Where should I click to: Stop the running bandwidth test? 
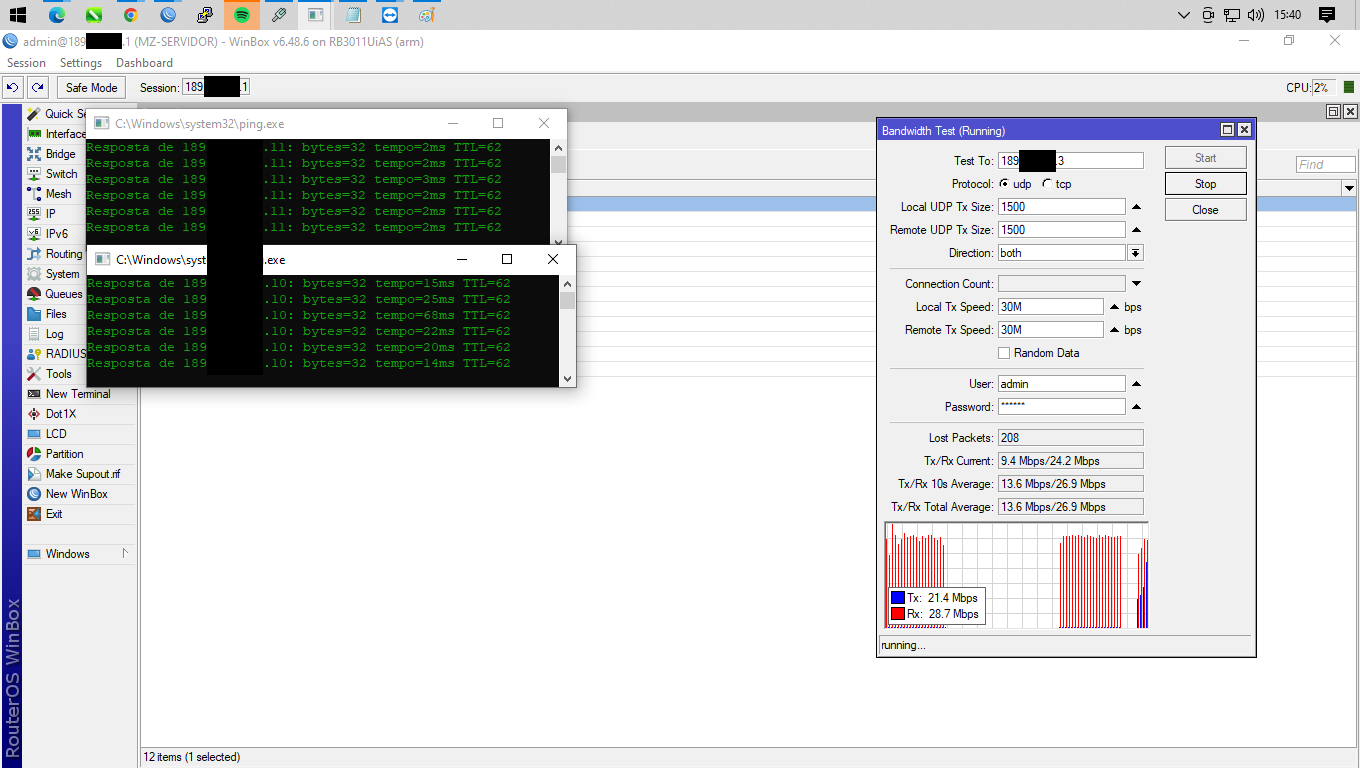[1205, 184]
